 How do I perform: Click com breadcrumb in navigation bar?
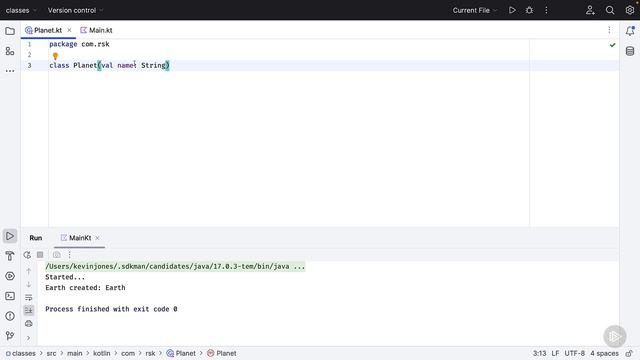(128, 353)
